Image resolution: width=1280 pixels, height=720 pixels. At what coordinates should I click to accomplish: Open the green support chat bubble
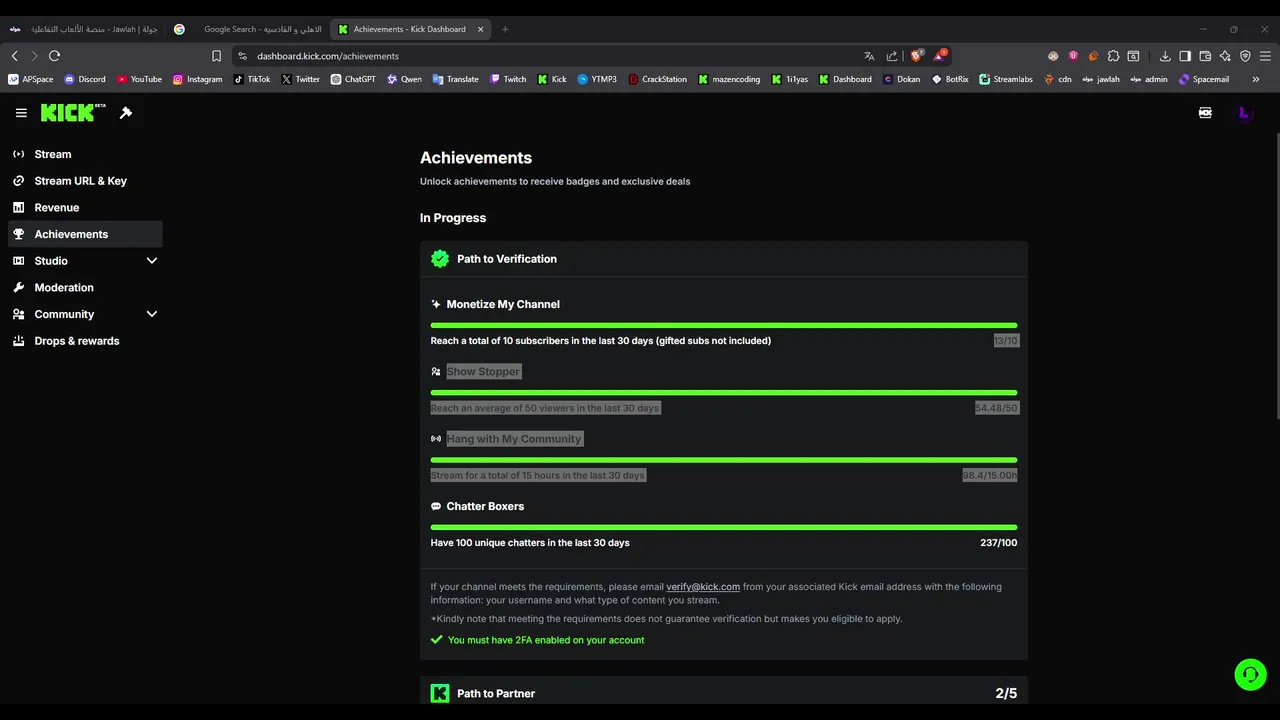point(1250,675)
